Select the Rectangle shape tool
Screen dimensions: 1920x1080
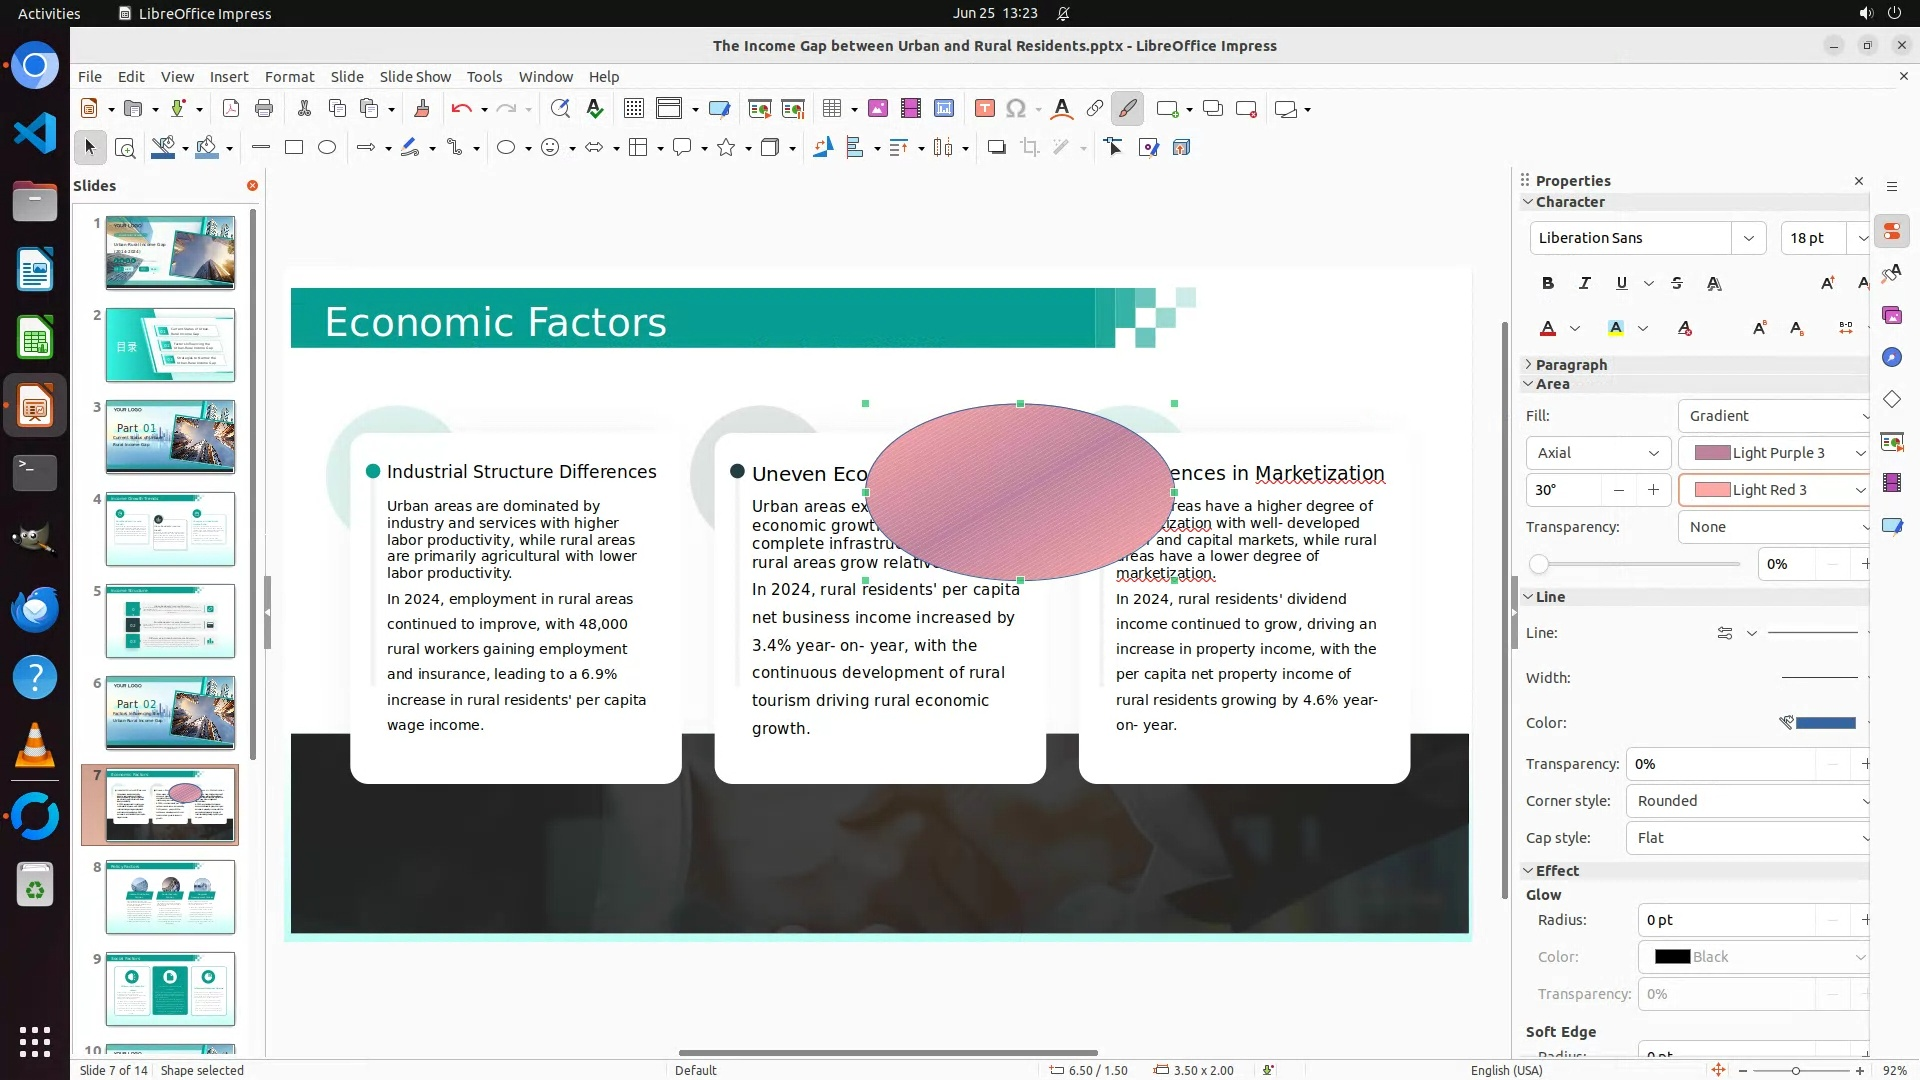point(294,148)
